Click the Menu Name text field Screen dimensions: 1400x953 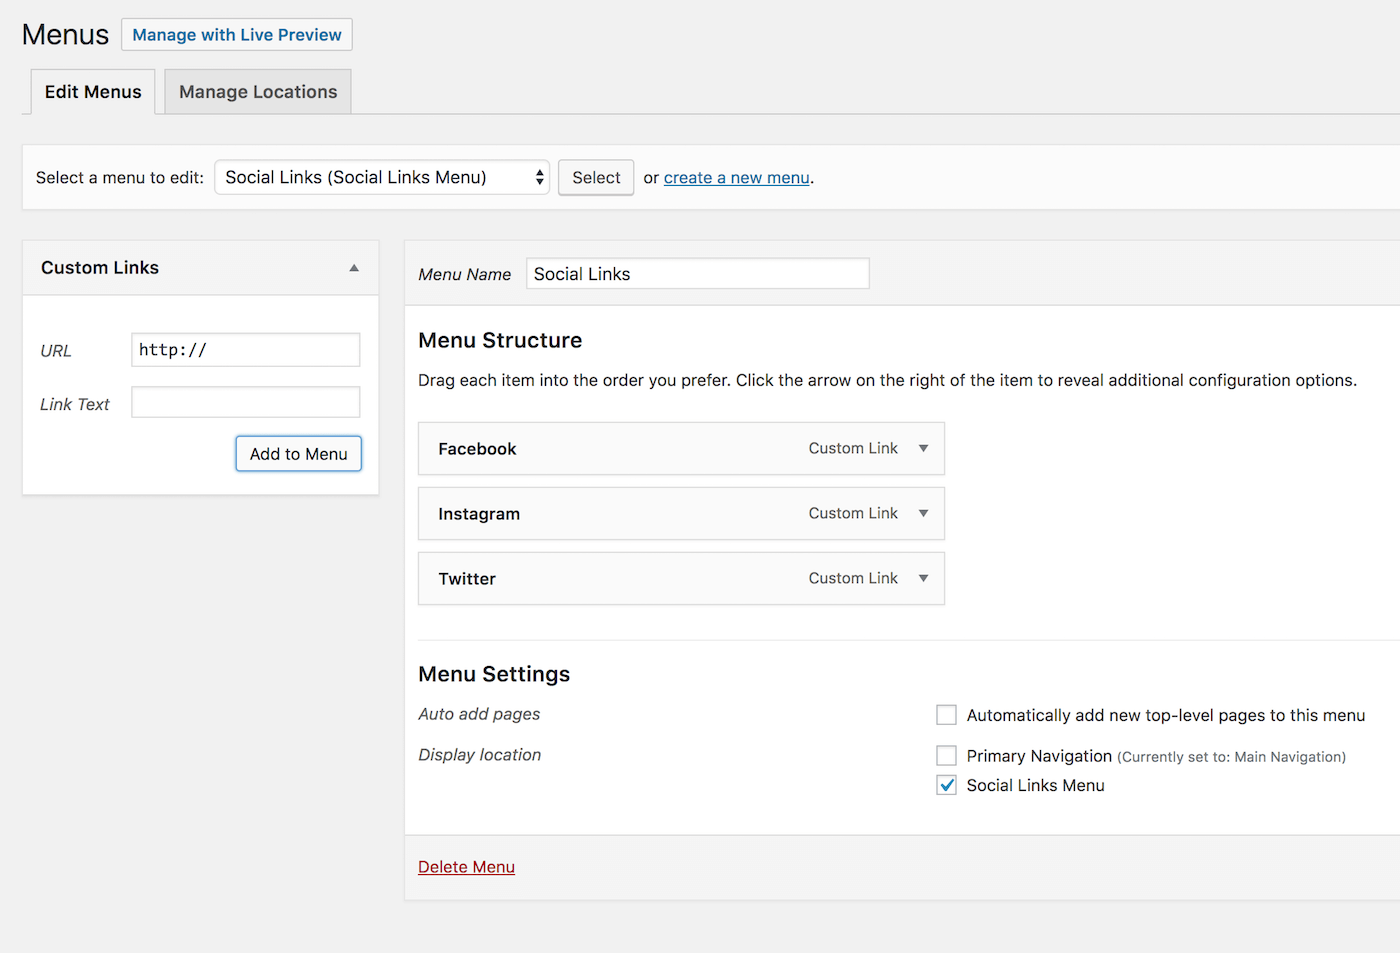tap(697, 274)
